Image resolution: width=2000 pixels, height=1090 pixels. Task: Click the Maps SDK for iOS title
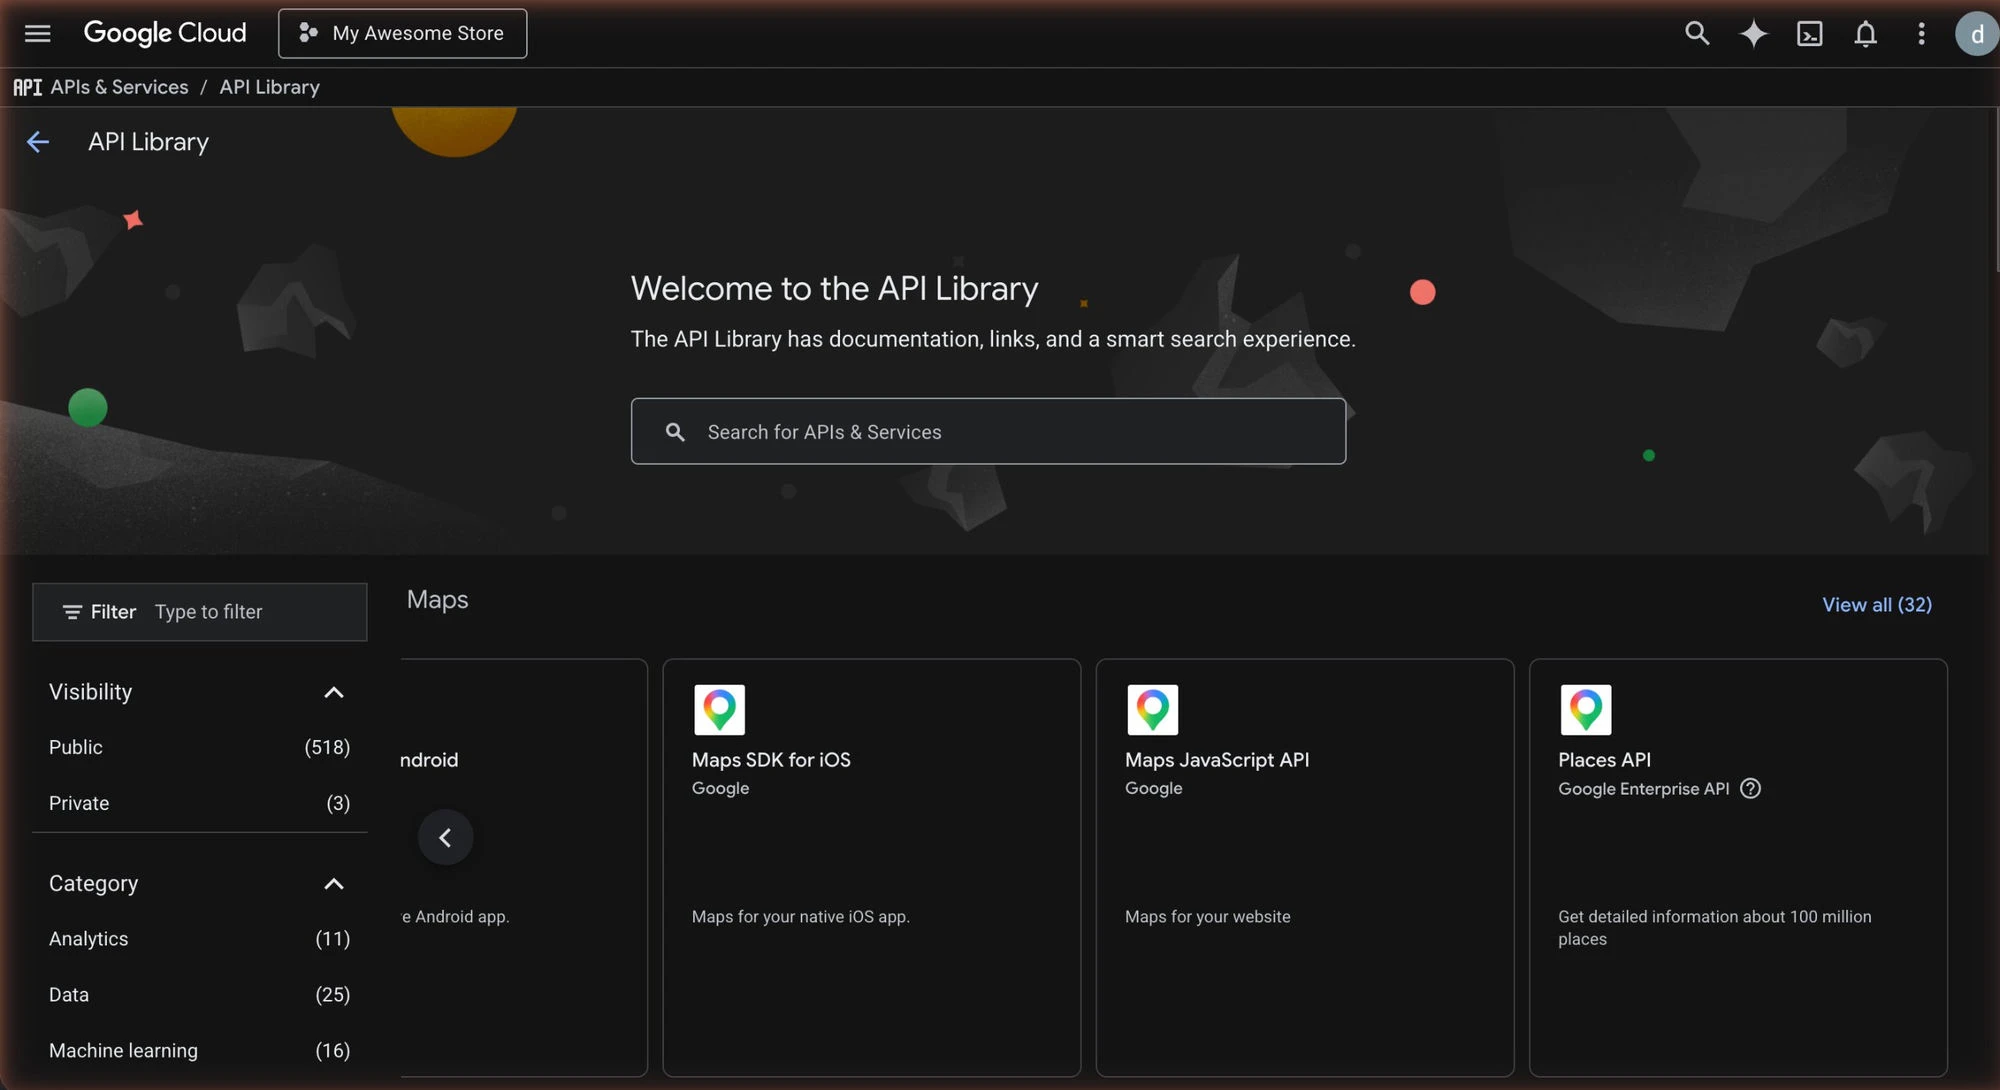pyautogui.click(x=771, y=760)
